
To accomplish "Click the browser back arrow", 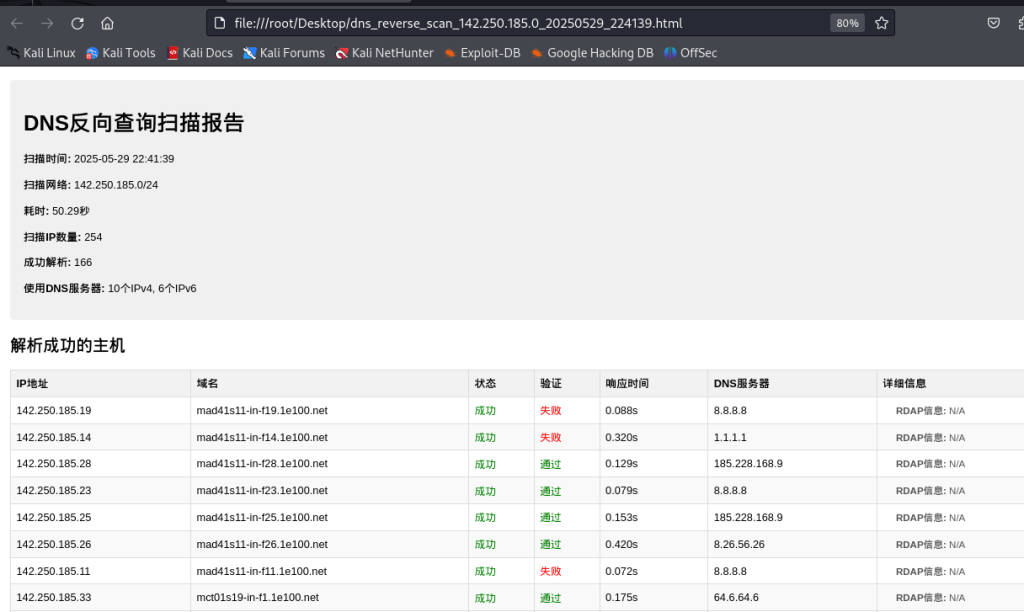I will click(x=16, y=23).
